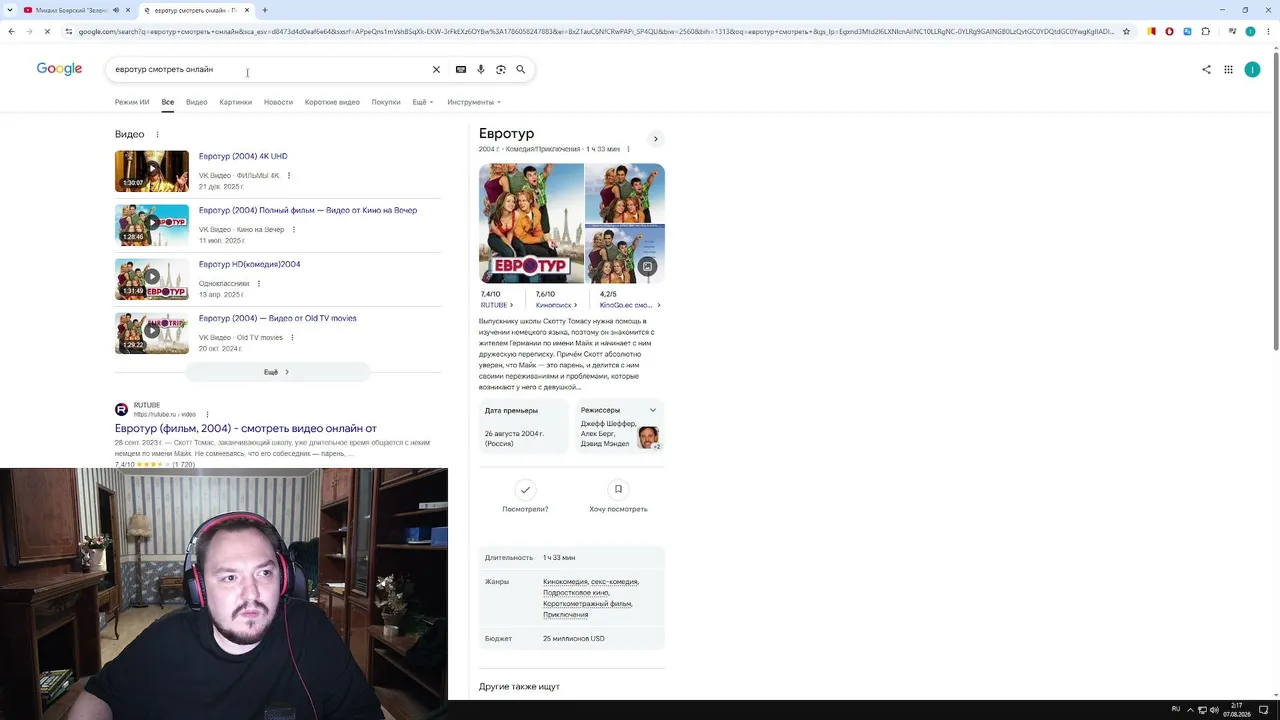1280x720 pixels.
Task: Bookmark this page with the star
Action: [1126, 32]
